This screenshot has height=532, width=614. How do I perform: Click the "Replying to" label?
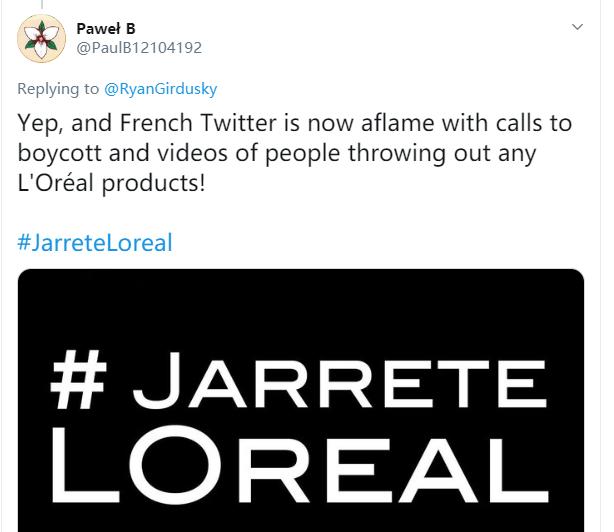click(x=59, y=90)
